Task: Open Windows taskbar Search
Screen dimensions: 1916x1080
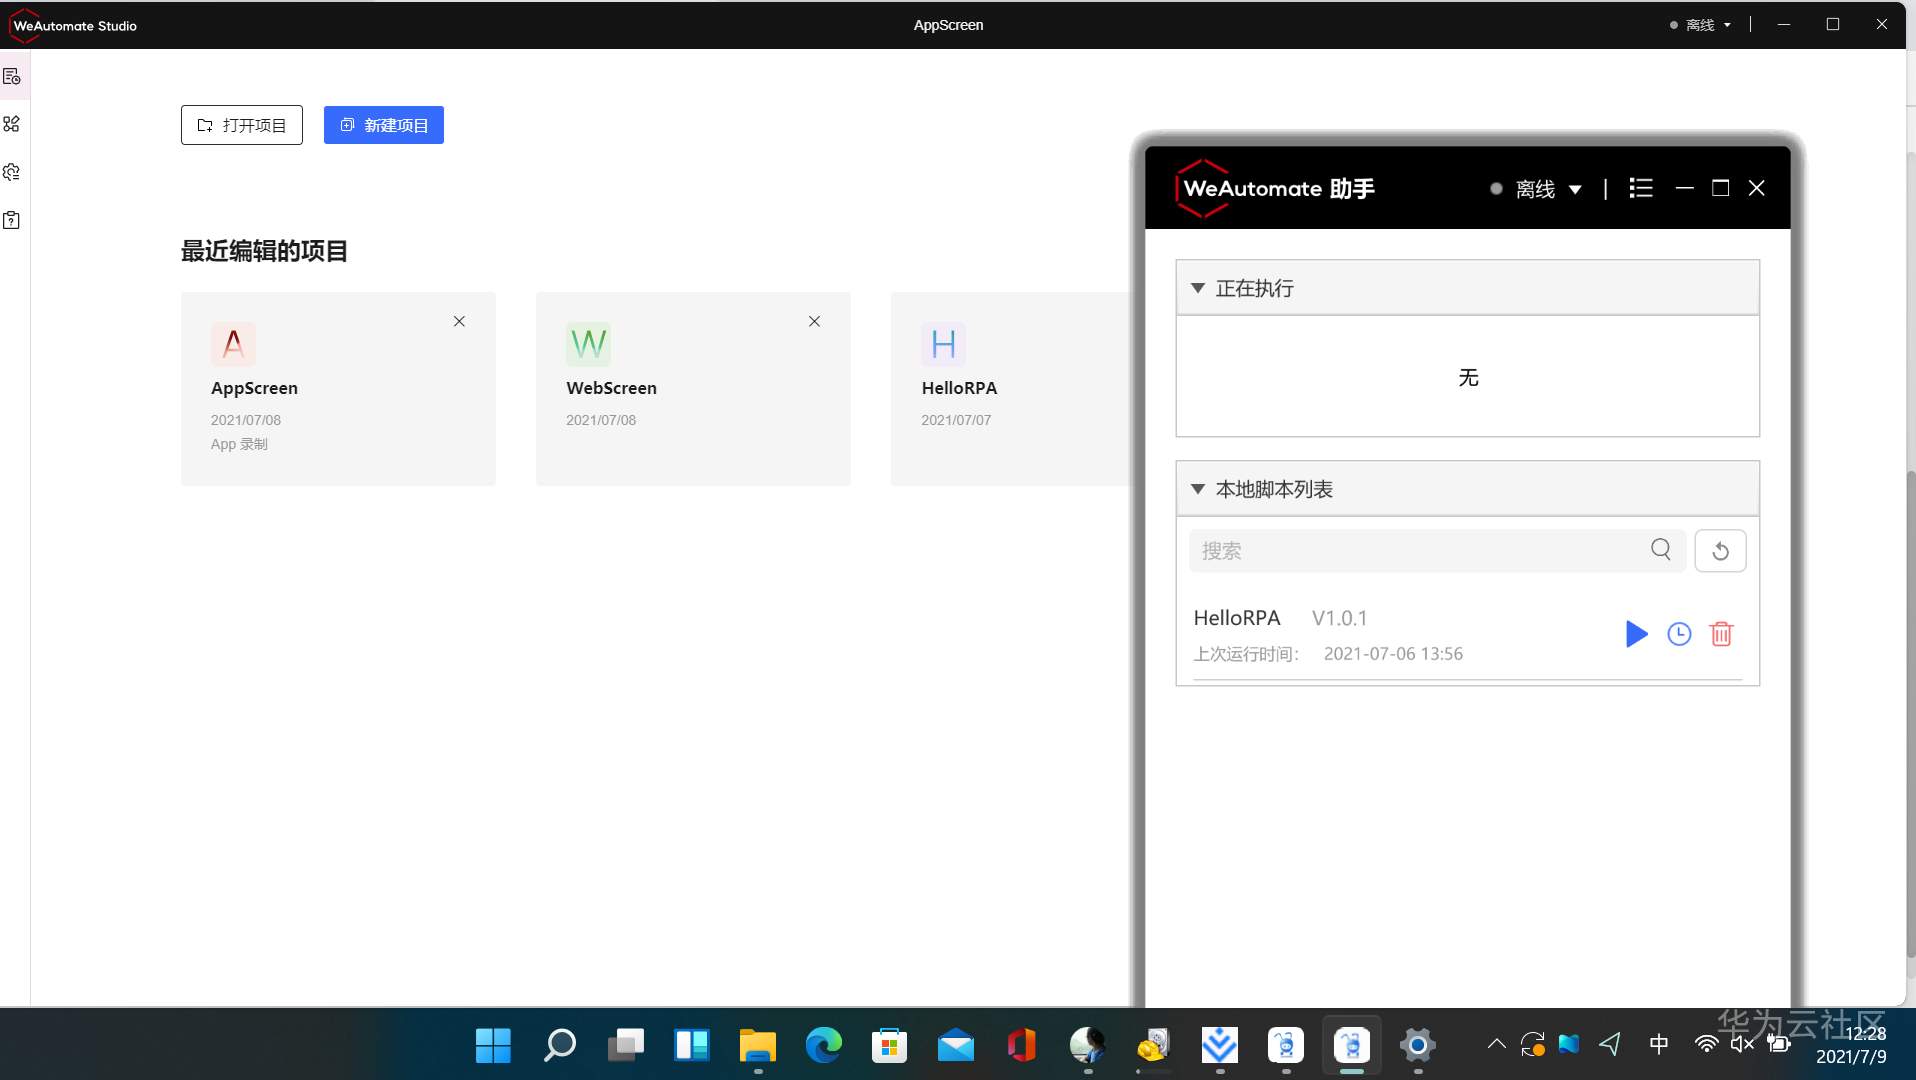Action: tap(559, 1046)
